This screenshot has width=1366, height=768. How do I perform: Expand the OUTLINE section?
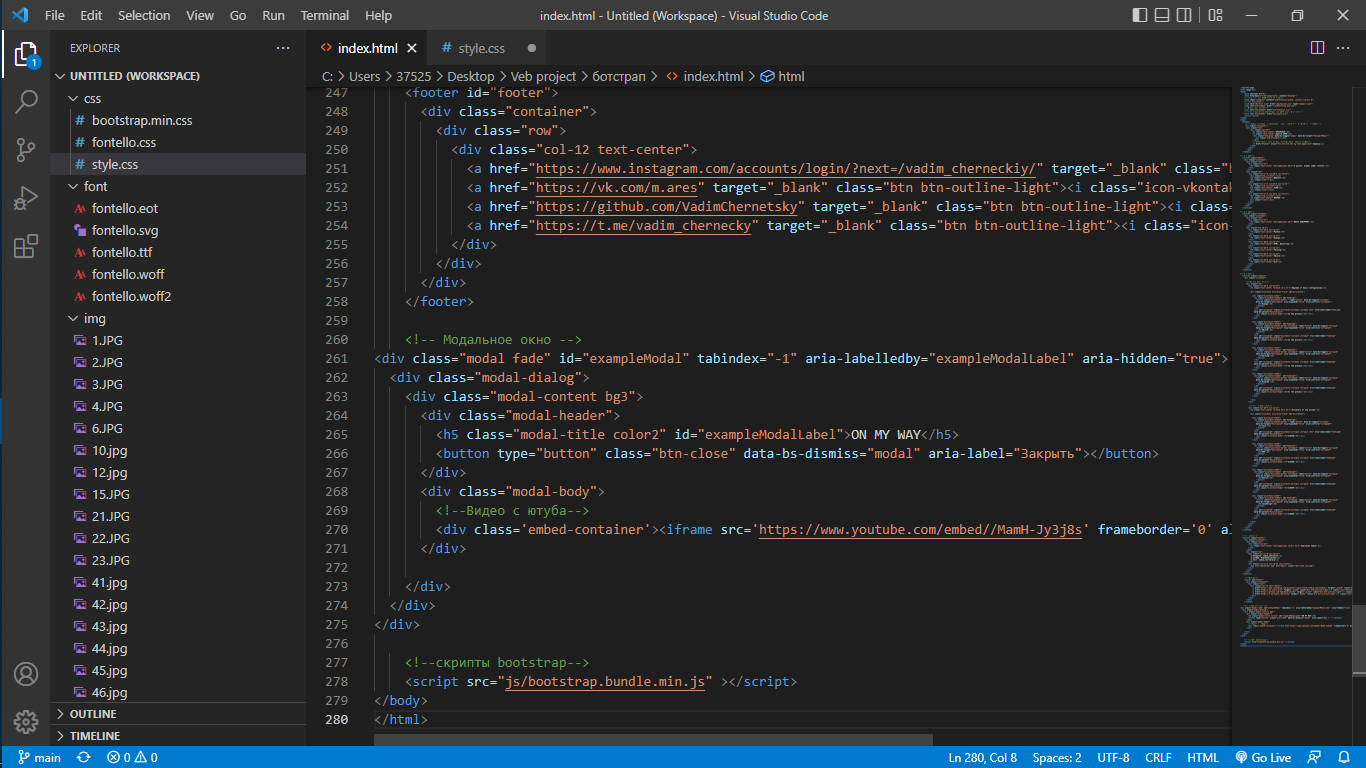[x=93, y=714]
